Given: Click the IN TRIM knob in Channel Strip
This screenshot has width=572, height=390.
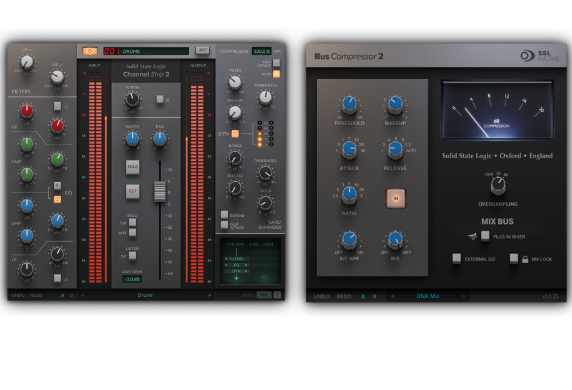Looking at the screenshot, I should (x=132, y=99).
